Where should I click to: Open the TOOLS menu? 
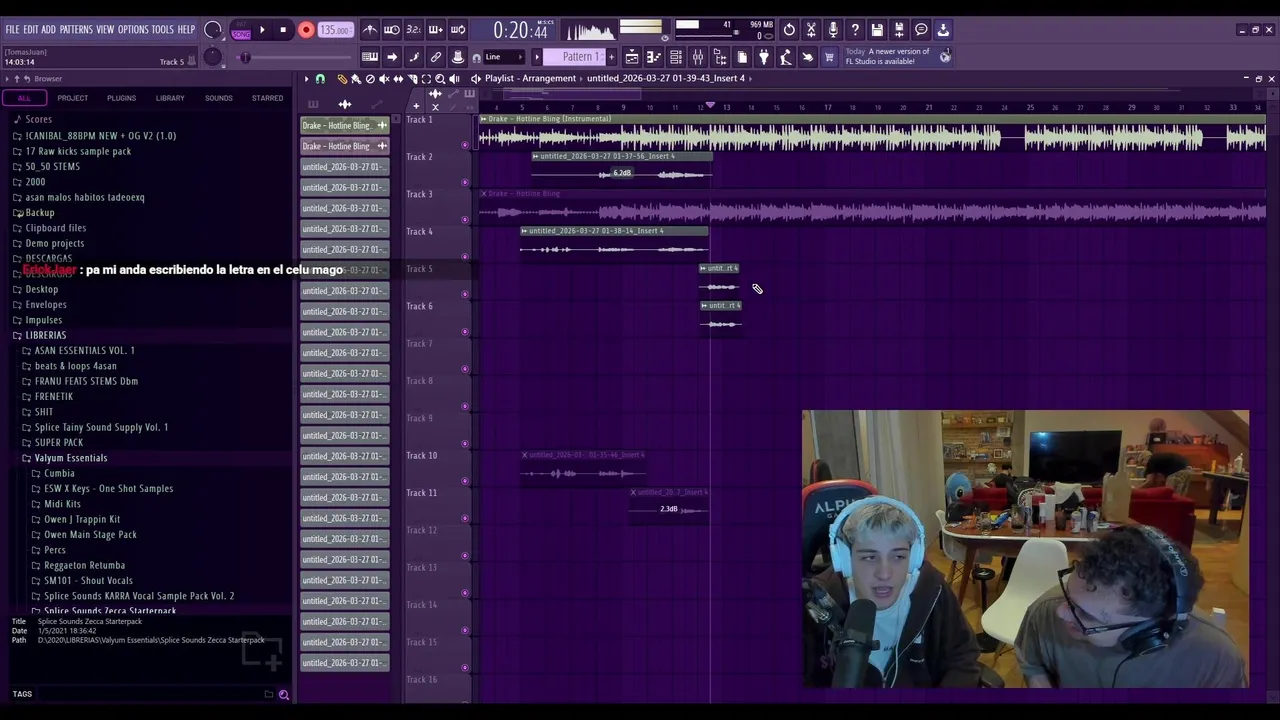click(163, 30)
